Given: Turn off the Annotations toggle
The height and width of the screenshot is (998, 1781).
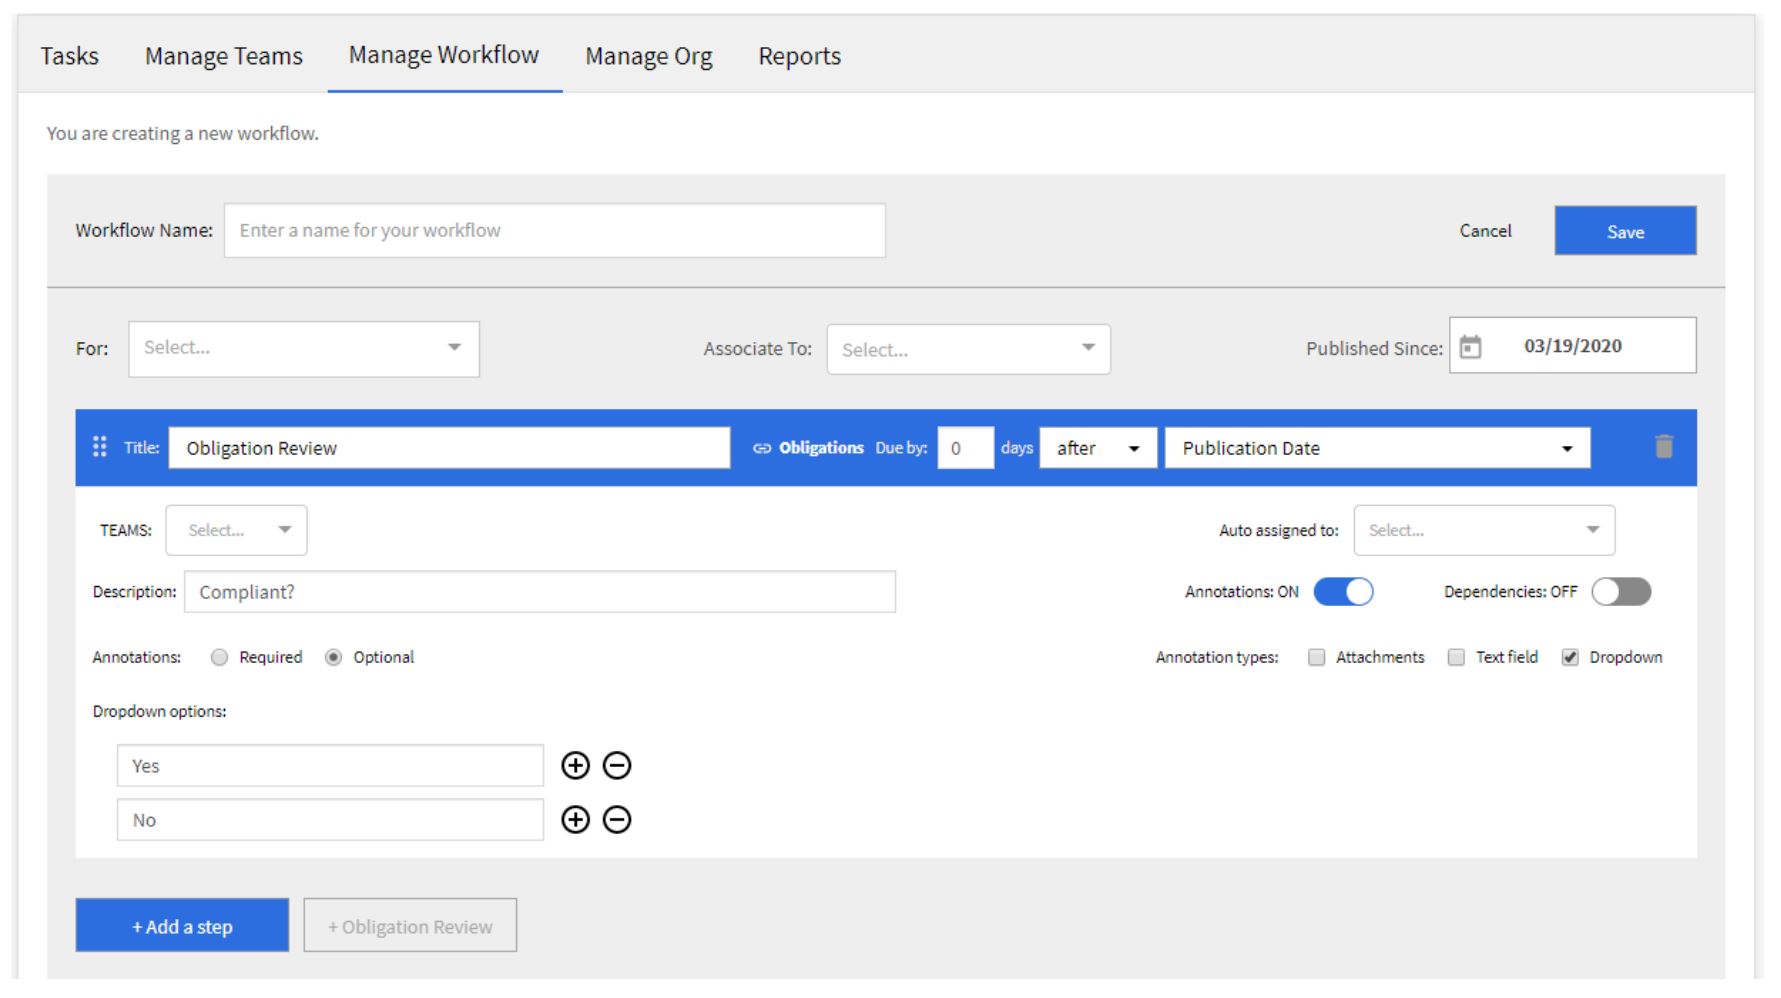Looking at the screenshot, I should 1343,592.
